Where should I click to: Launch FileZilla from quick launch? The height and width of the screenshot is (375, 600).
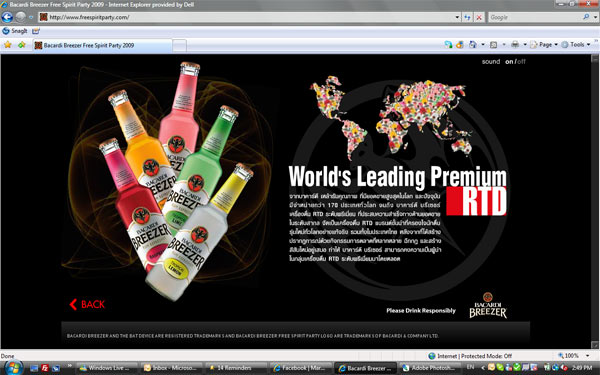pos(45,368)
